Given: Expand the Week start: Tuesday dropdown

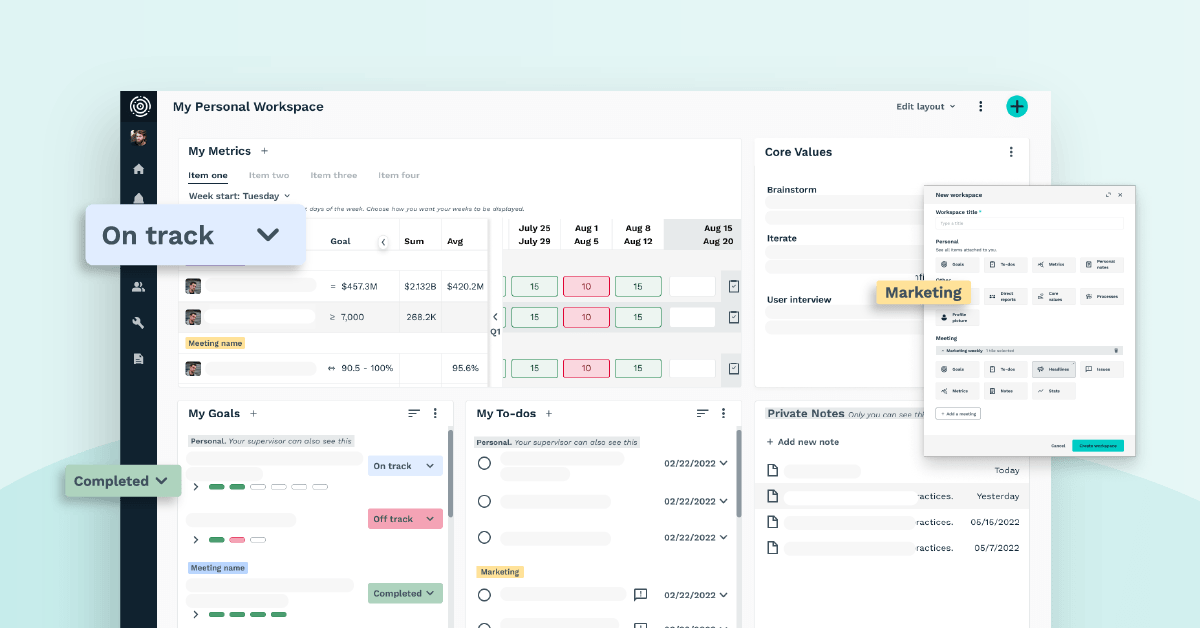Looking at the screenshot, I should (239, 196).
